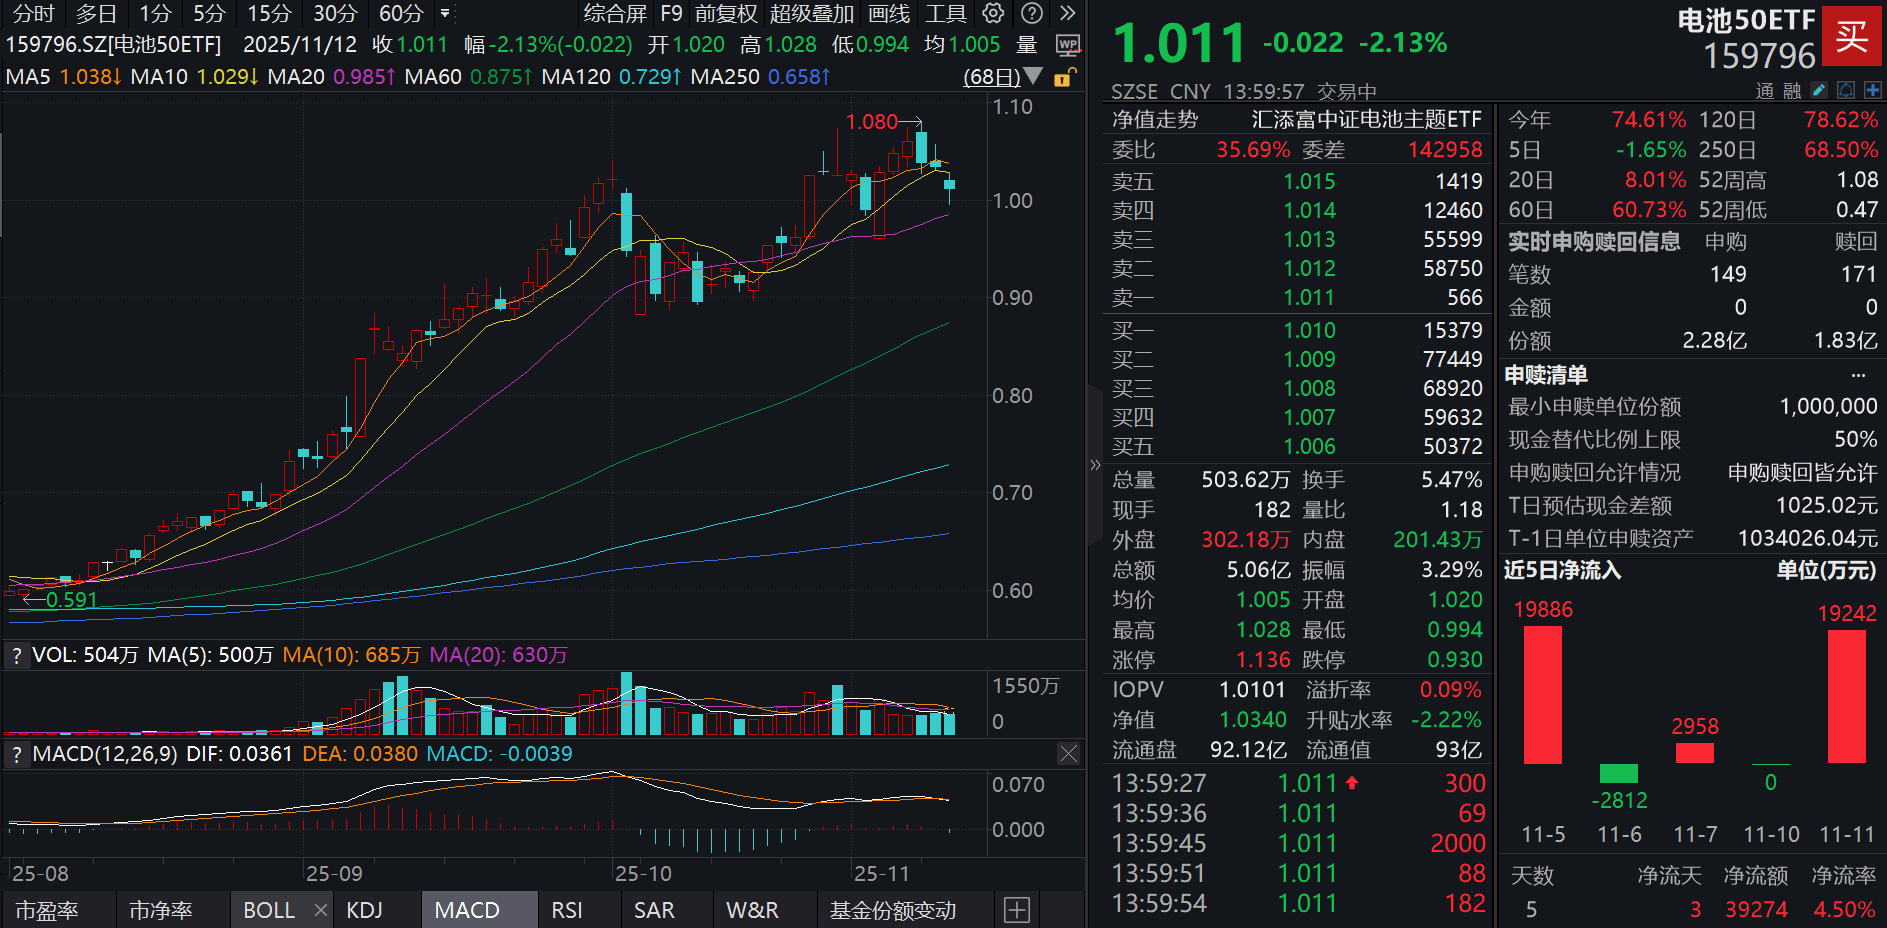
Task: Add stock to watchlist with plus icon
Action: pos(1872,90)
